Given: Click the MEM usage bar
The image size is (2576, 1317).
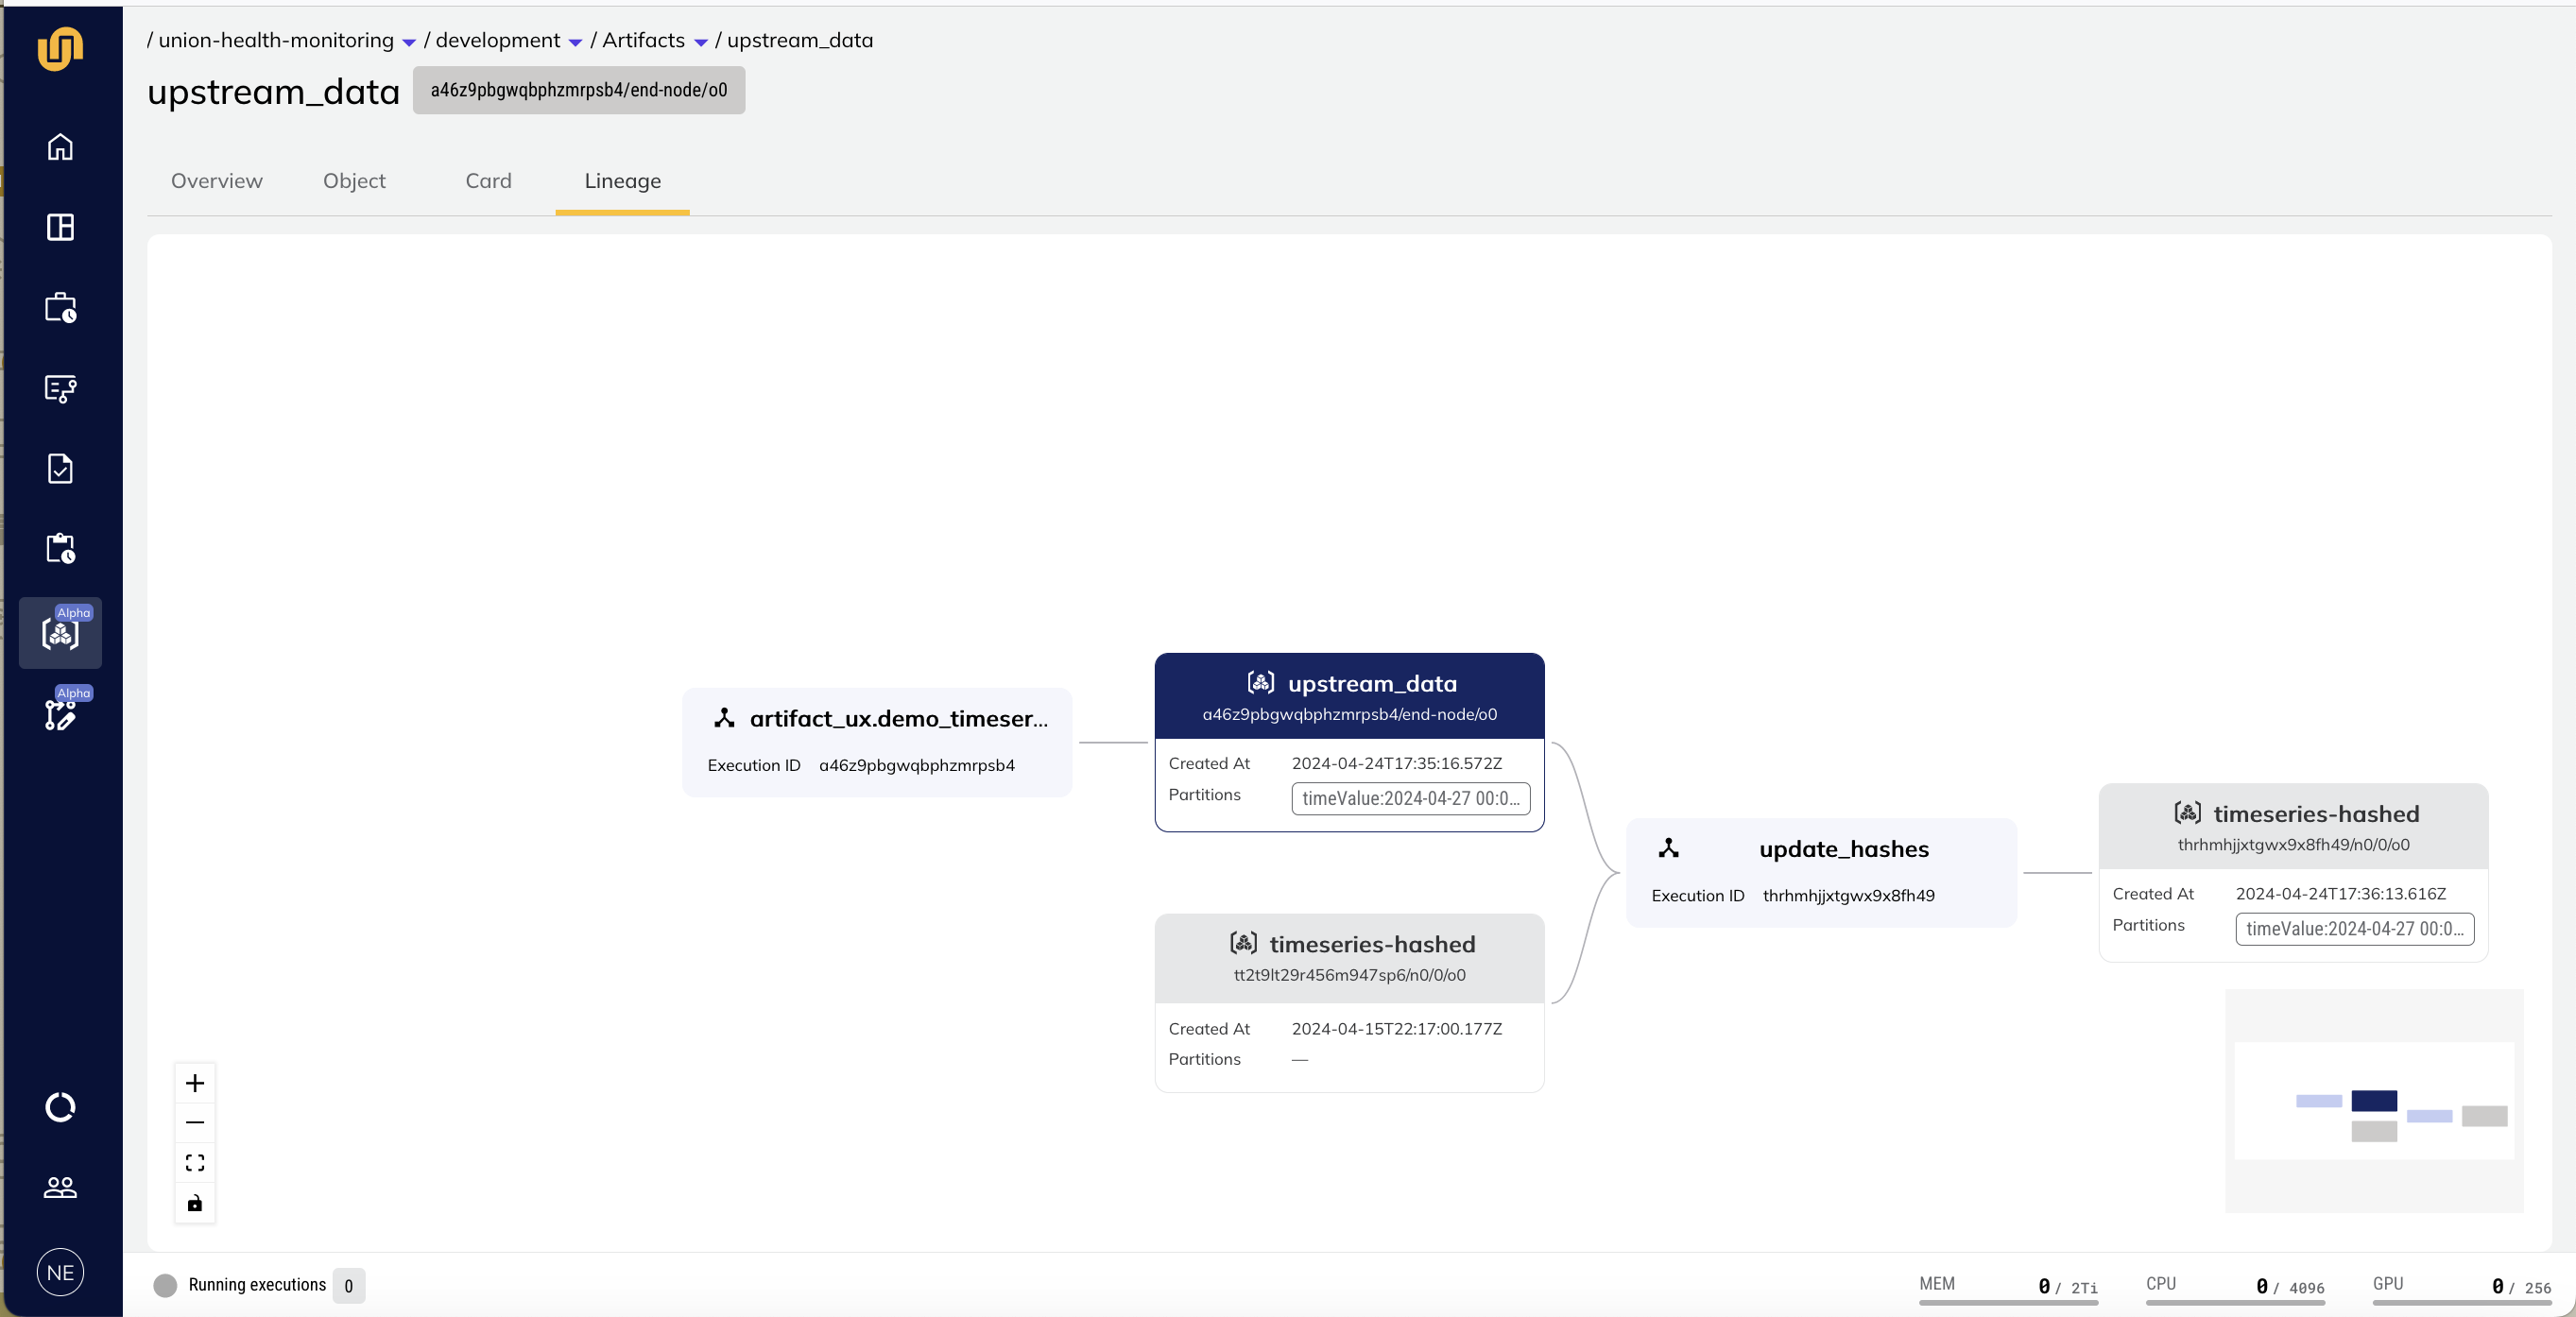Looking at the screenshot, I should (x=2008, y=1301).
